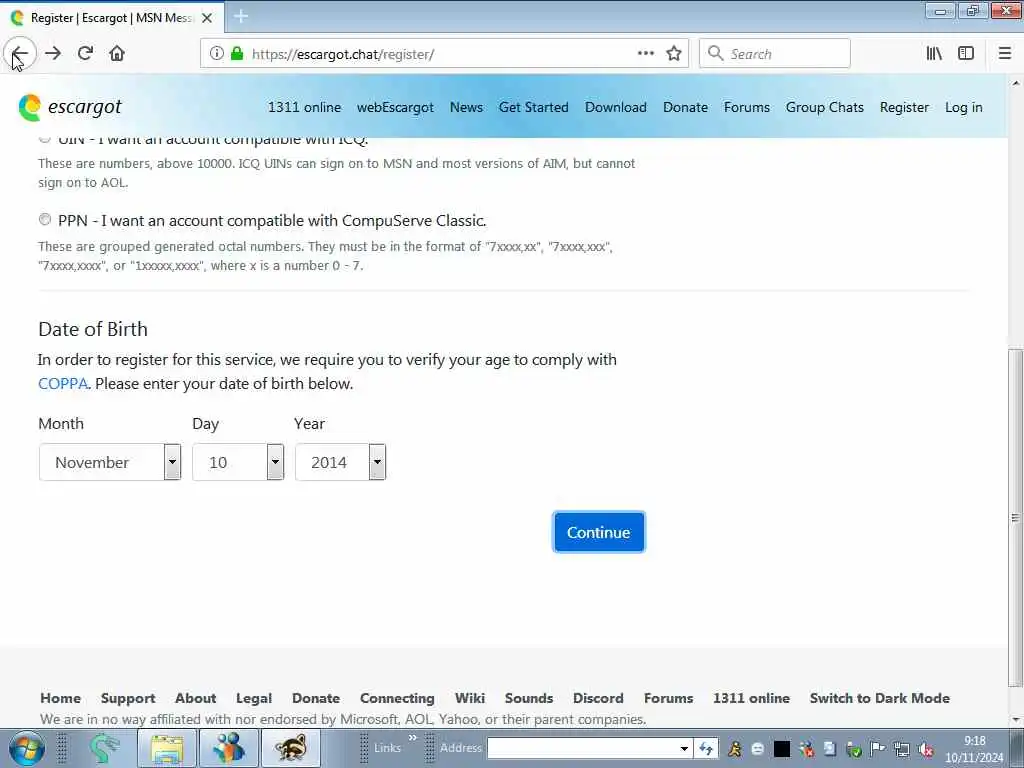The image size is (1024, 768).
Task: Click the taskbar Address go arrows button
Action: pyautogui.click(x=705, y=749)
